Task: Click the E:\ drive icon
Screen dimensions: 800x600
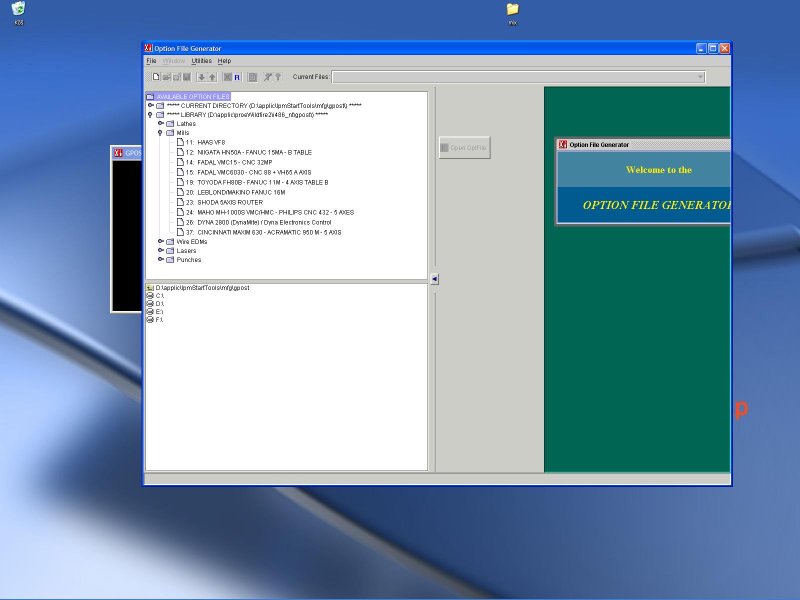Action: coord(150,312)
